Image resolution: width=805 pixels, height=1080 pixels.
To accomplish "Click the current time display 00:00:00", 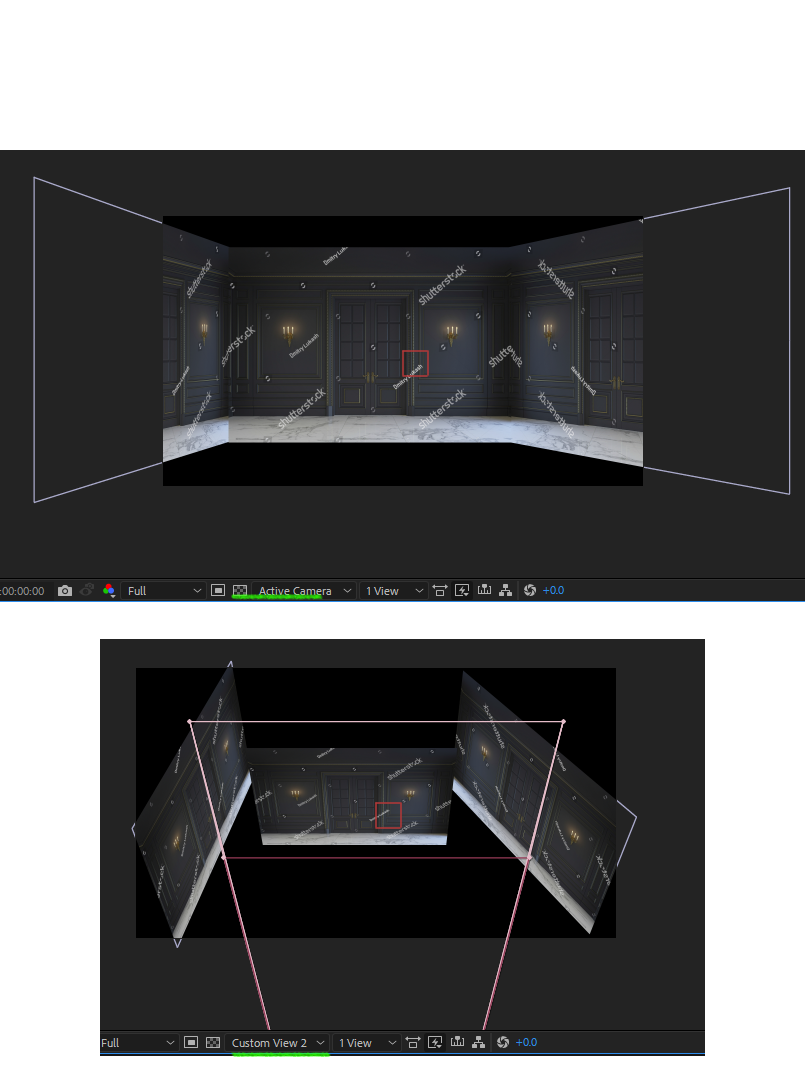I will [x=22, y=591].
